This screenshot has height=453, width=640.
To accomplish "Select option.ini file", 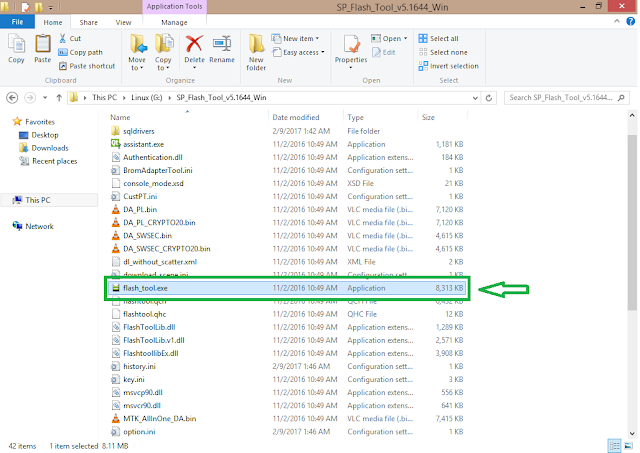I will (x=287, y=431).
